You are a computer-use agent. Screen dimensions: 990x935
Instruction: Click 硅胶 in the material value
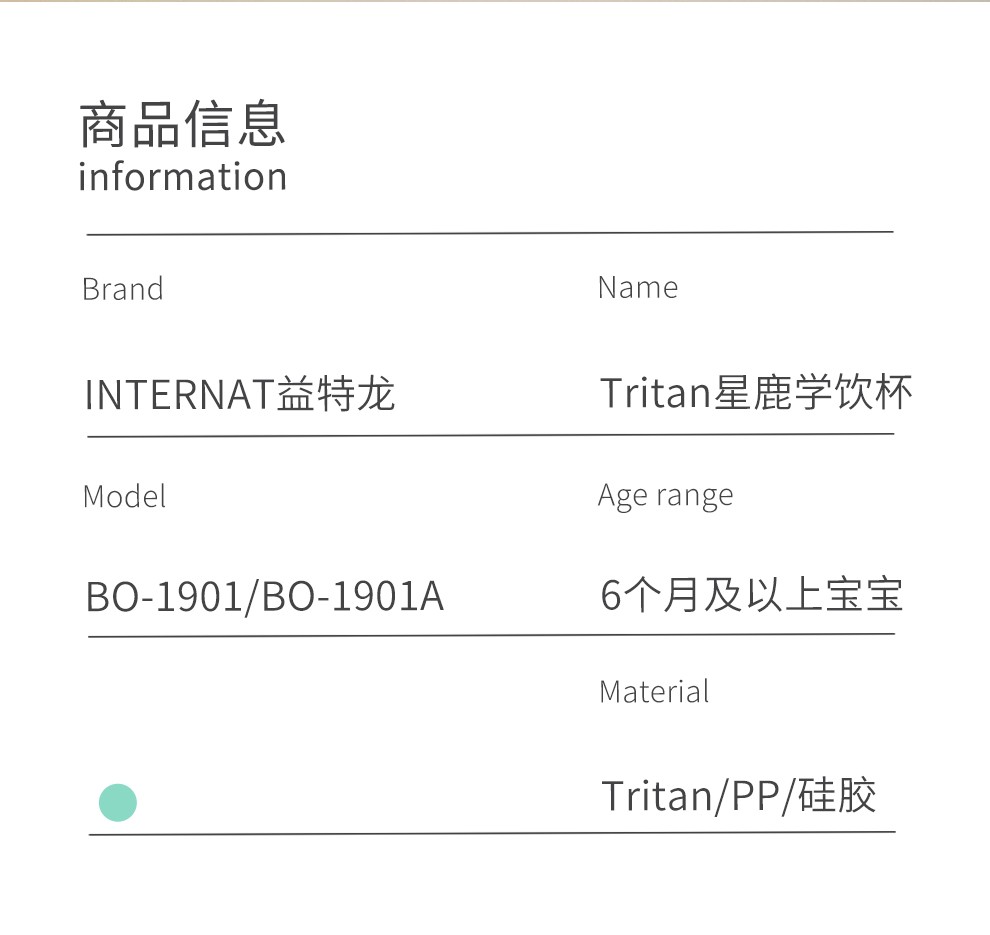(x=837, y=796)
